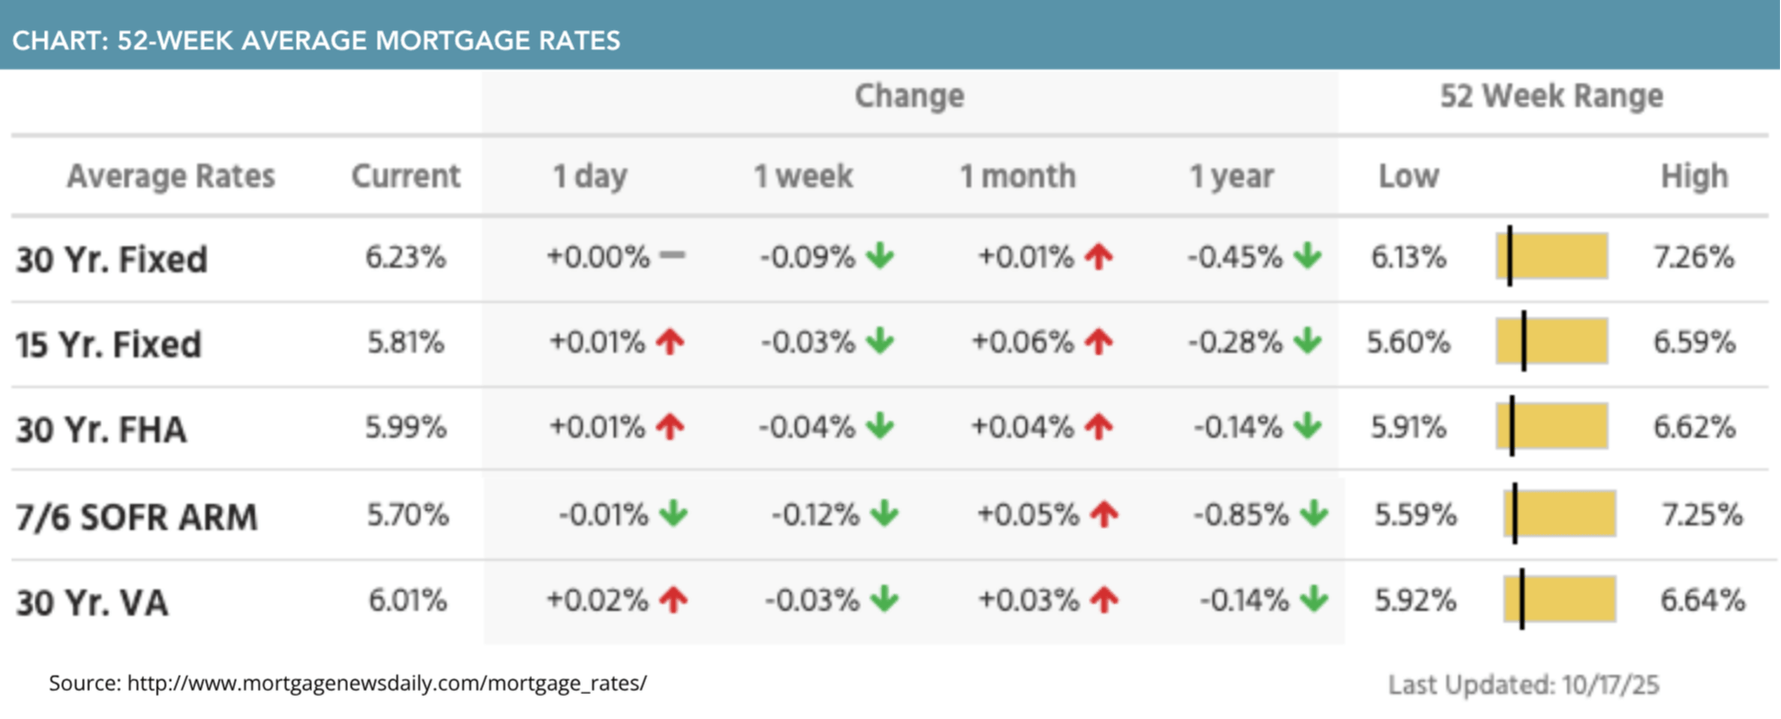Screen dimensions: 1781x719
Task: Click the Current column header
Action: [405, 177]
